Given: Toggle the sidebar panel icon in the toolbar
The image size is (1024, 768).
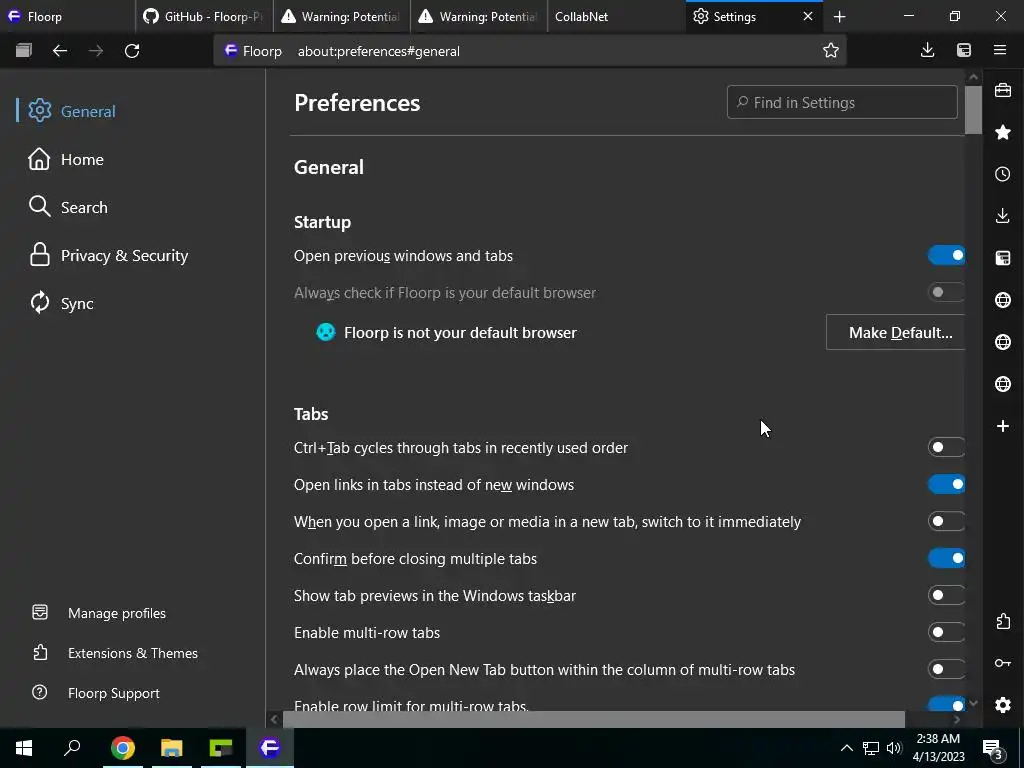Looking at the screenshot, I should (x=964, y=50).
